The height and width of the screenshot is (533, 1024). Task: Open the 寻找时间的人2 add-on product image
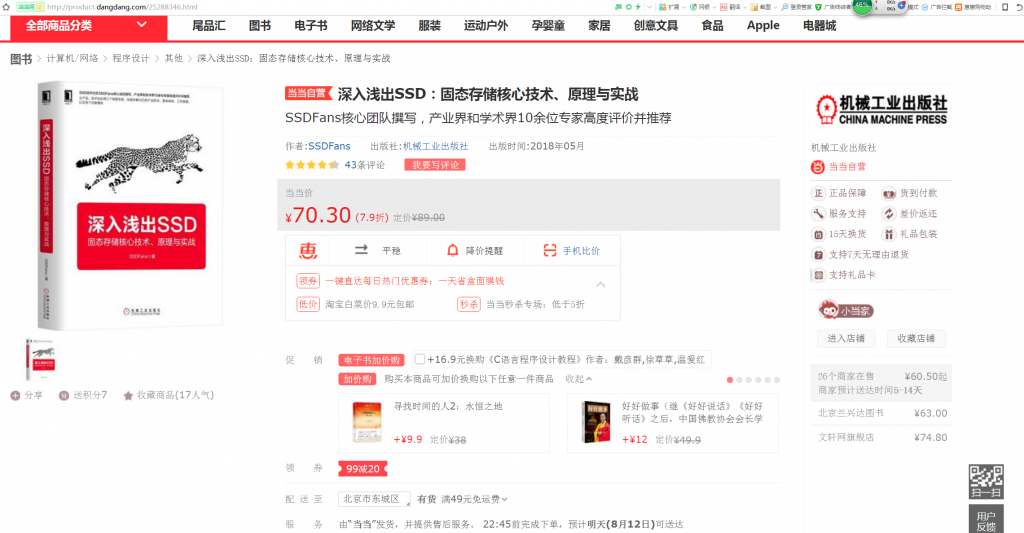point(366,423)
